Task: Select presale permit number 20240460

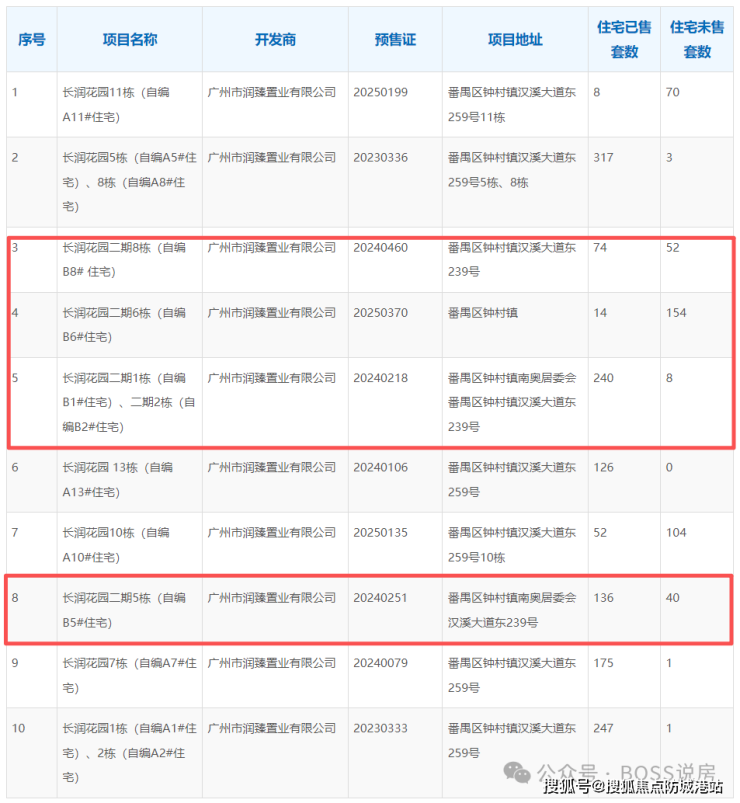Action: [380, 247]
